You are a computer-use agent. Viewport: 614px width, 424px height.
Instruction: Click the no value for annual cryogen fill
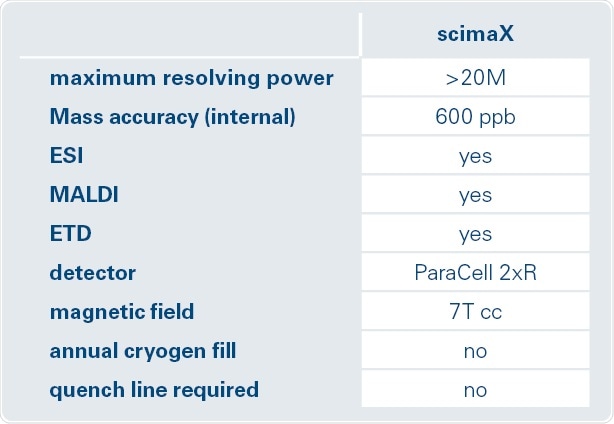[475, 351]
